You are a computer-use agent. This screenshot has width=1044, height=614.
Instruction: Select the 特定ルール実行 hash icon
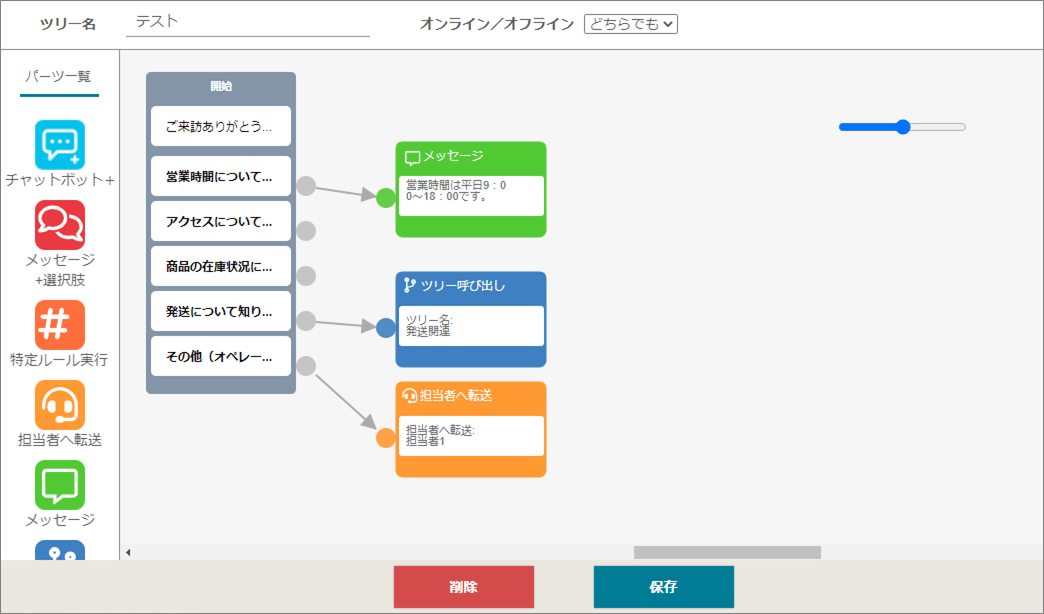coord(60,325)
